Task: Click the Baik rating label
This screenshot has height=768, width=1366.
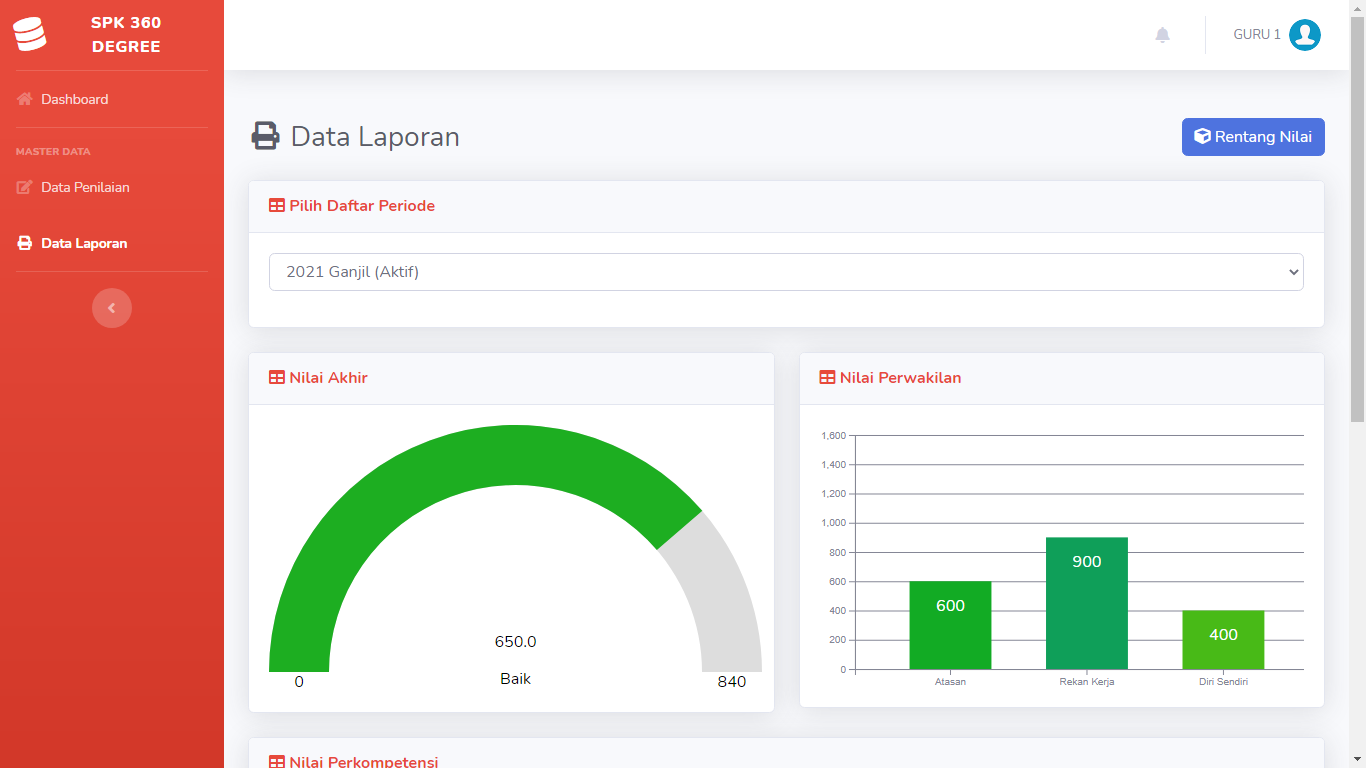Action: tap(516, 679)
